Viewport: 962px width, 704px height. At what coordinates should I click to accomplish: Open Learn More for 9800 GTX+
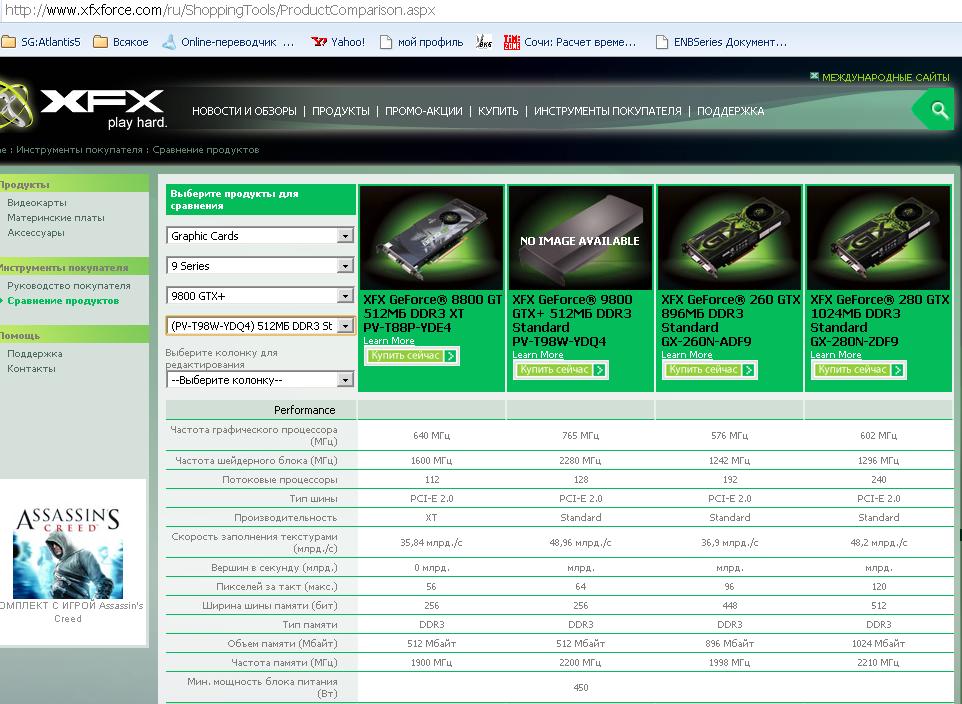537,355
